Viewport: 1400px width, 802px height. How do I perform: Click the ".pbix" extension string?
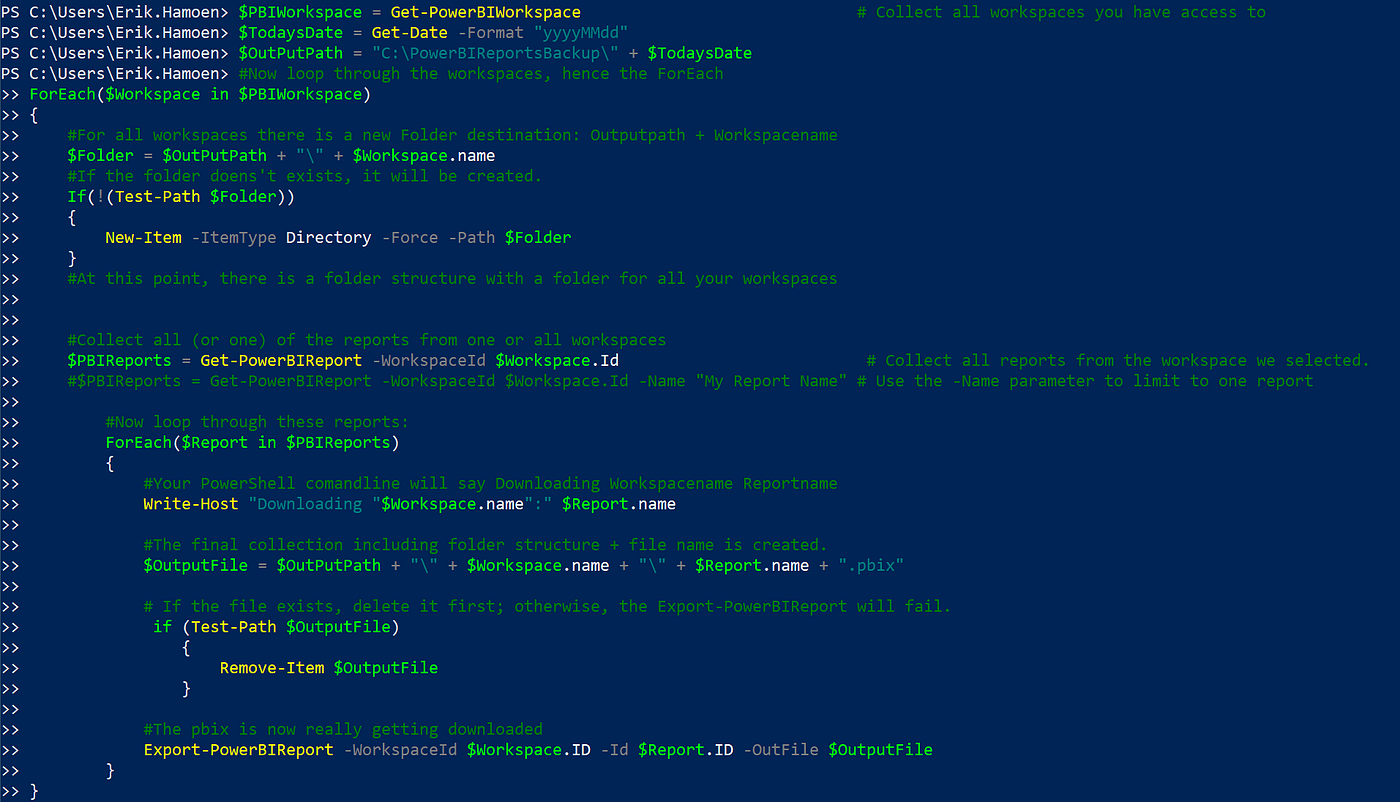point(871,565)
